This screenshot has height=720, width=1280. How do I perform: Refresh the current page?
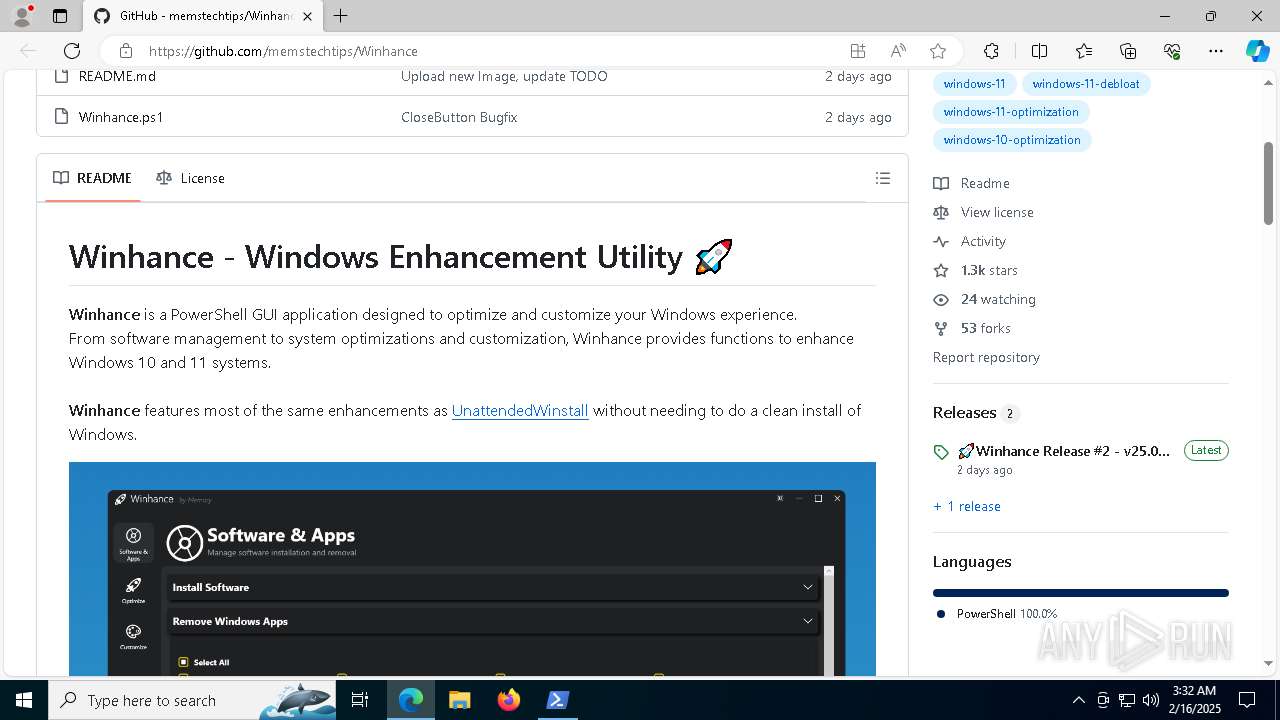pos(72,51)
